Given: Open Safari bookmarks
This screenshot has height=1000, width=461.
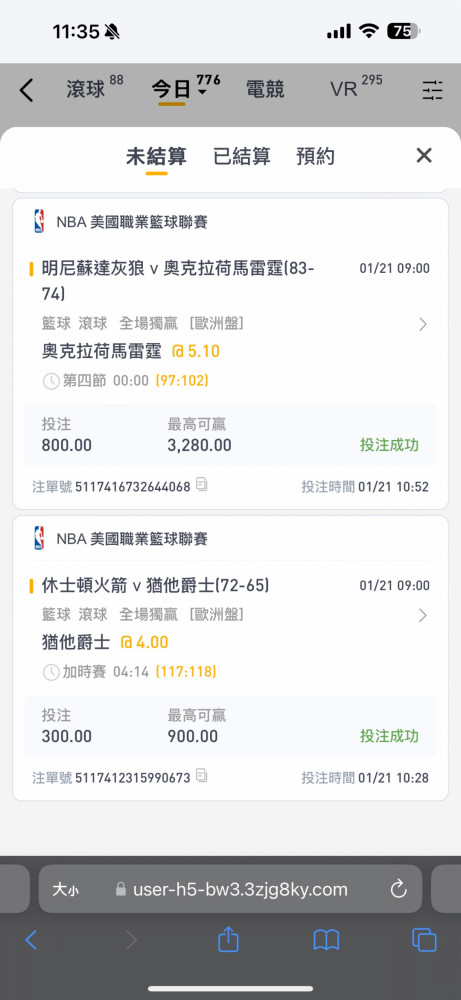Looking at the screenshot, I should click(326, 940).
